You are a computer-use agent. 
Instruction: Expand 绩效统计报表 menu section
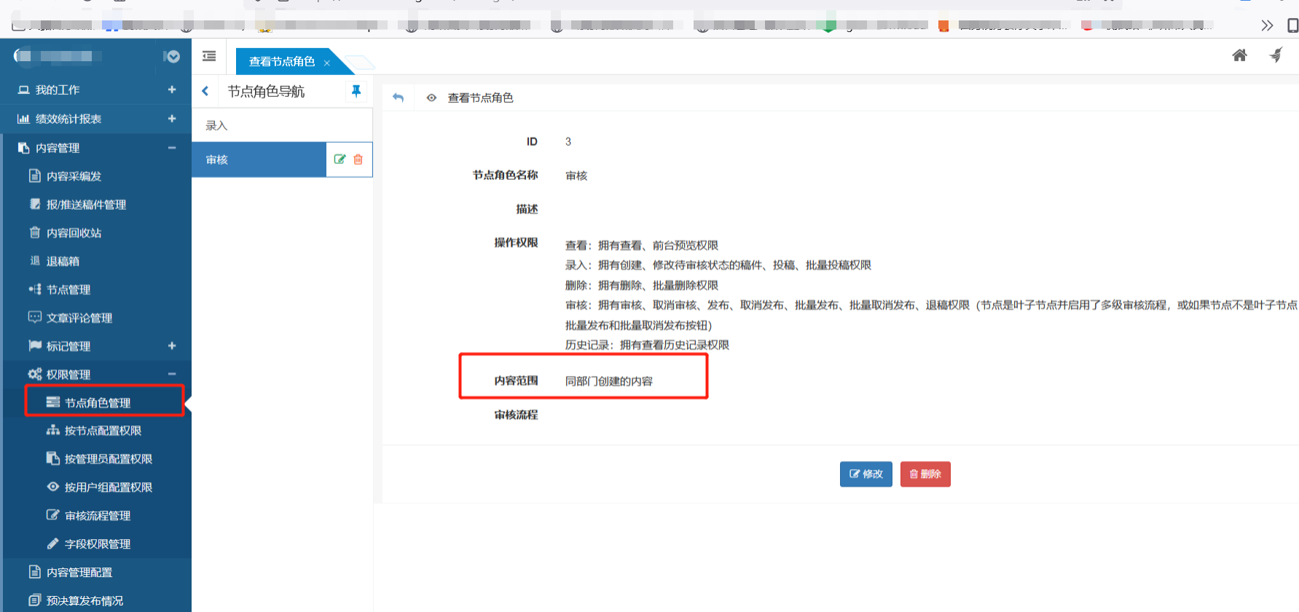click(x=171, y=119)
